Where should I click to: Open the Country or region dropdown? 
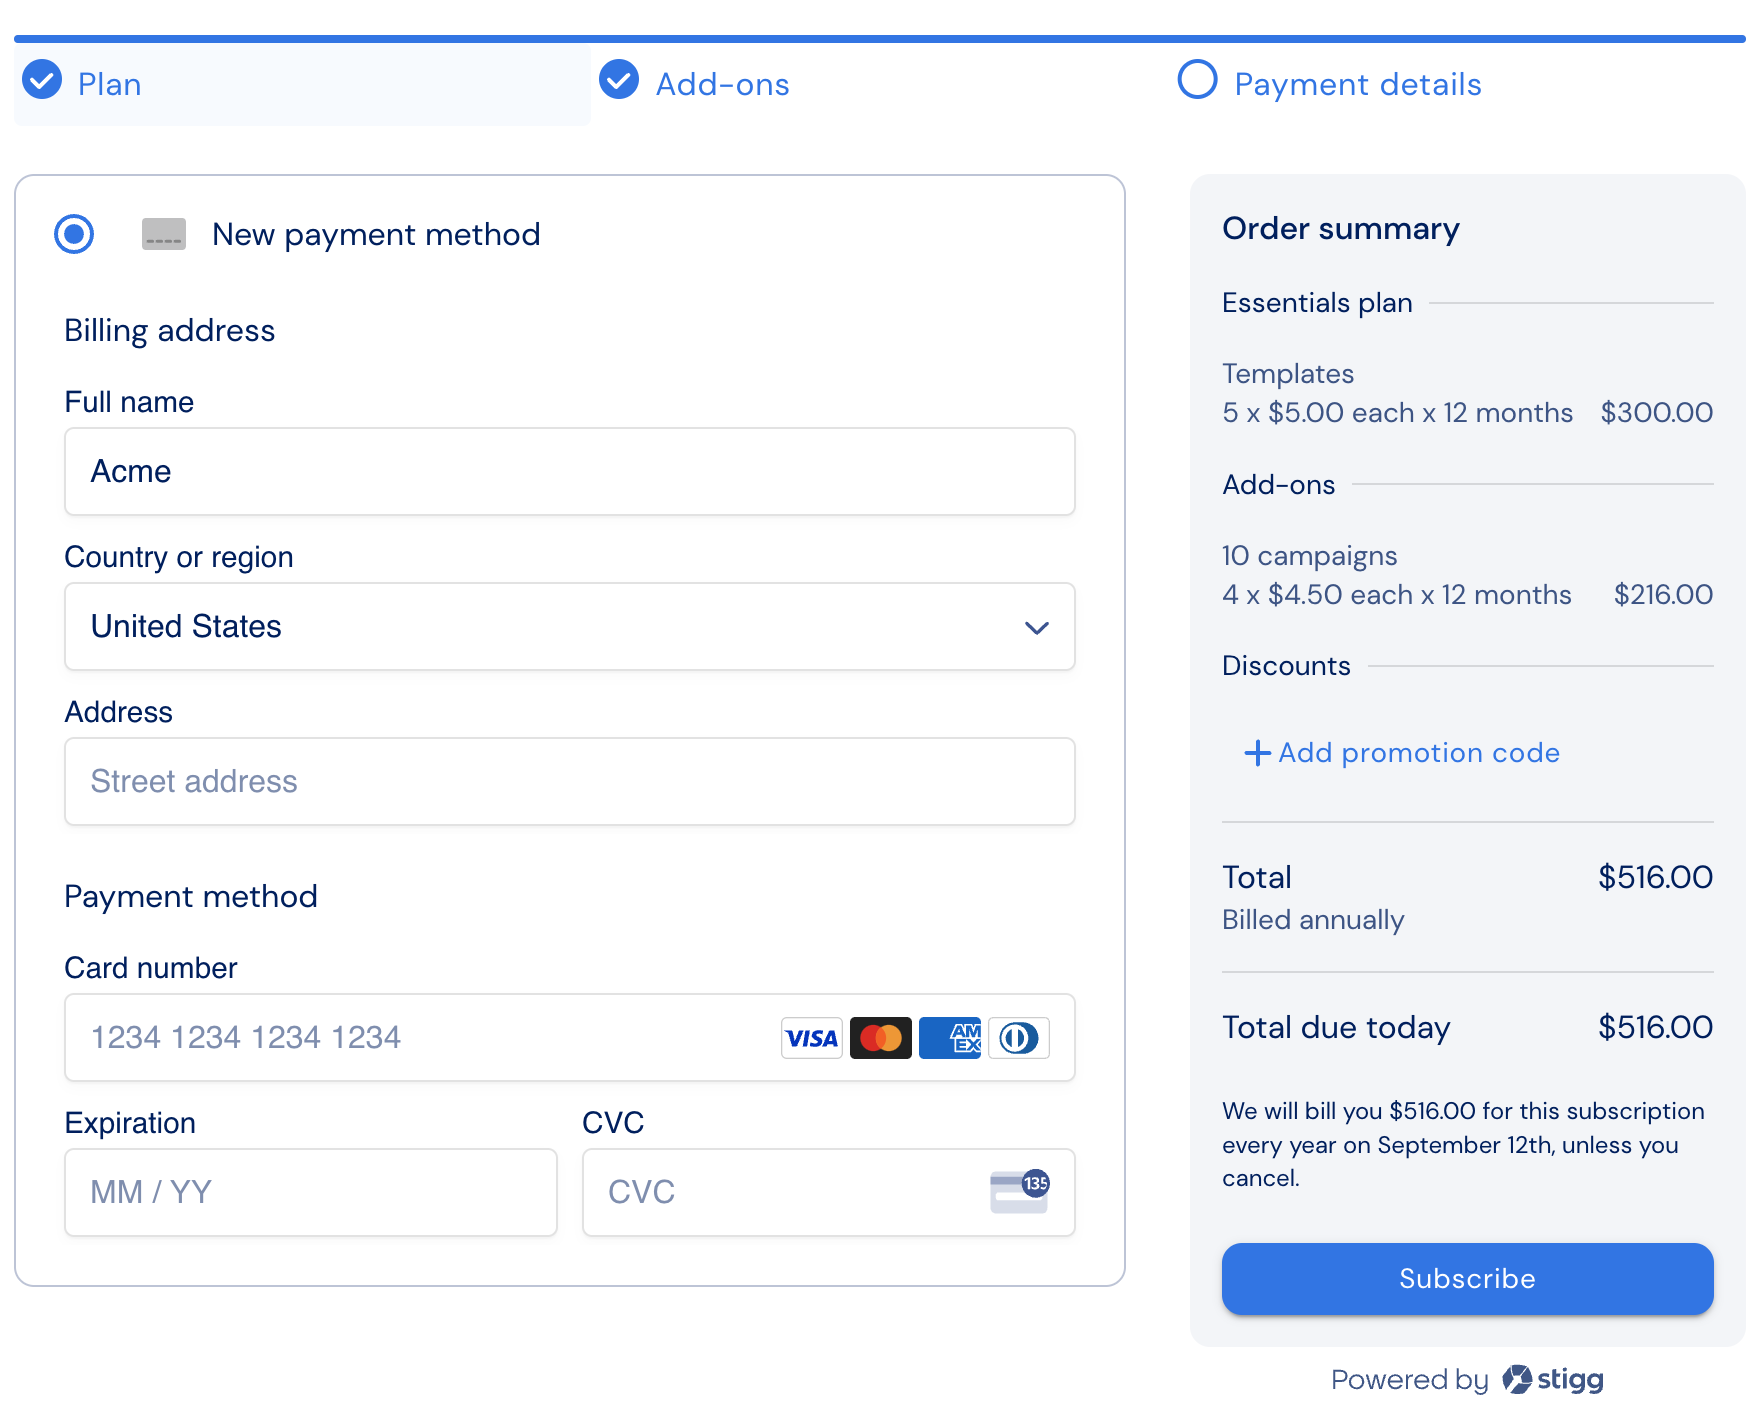coord(570,627)
